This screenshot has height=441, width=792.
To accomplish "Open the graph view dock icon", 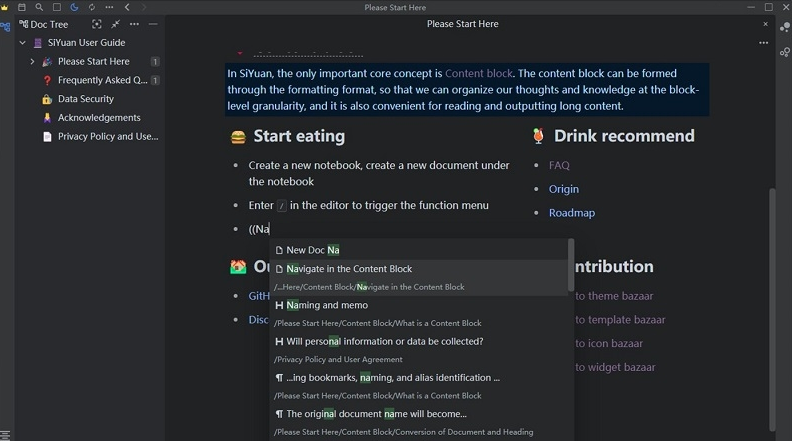I will [x=785, y=27].
